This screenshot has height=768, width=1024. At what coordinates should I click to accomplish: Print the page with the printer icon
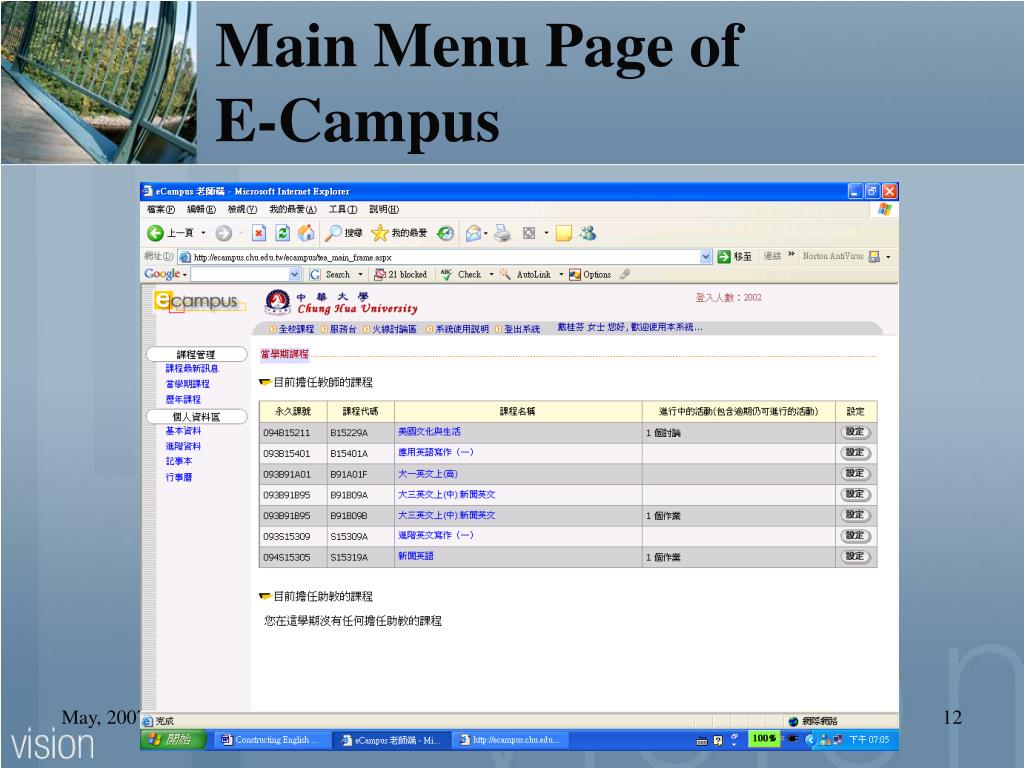502,233
